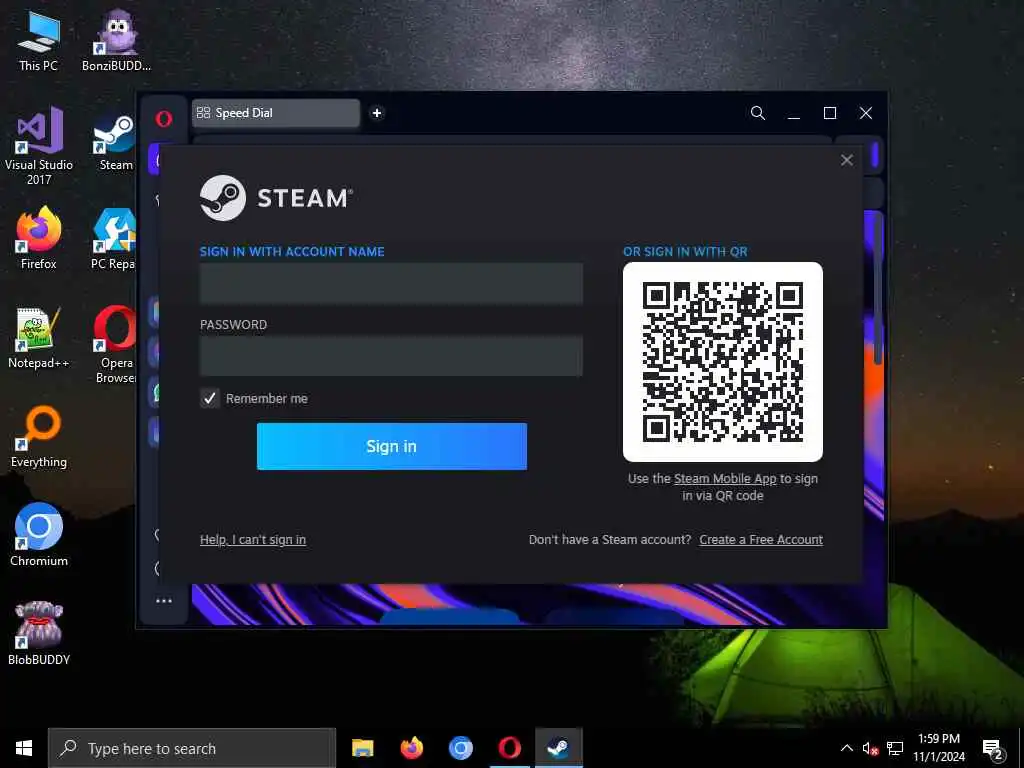Switch to Steam from the taskbar
This screenshot has width=1024, height=768.
558,748
